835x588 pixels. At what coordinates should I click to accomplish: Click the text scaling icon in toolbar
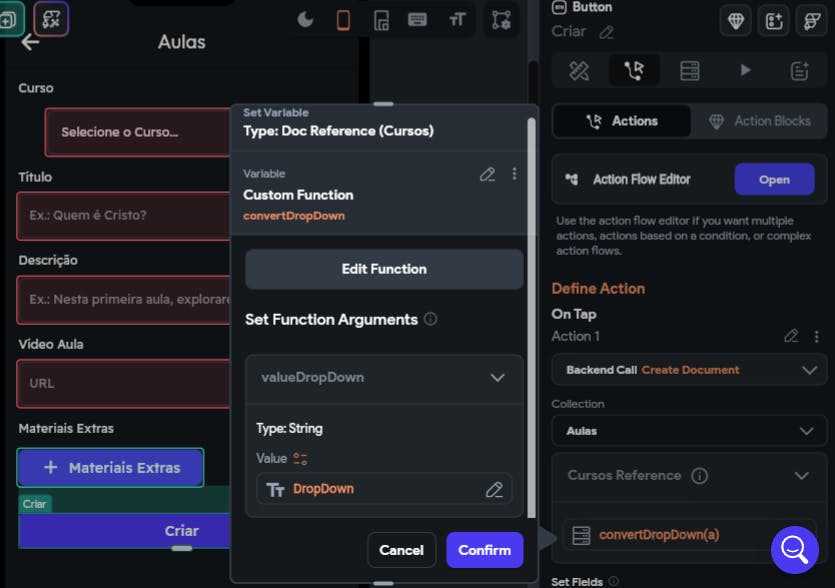(457, 19)
